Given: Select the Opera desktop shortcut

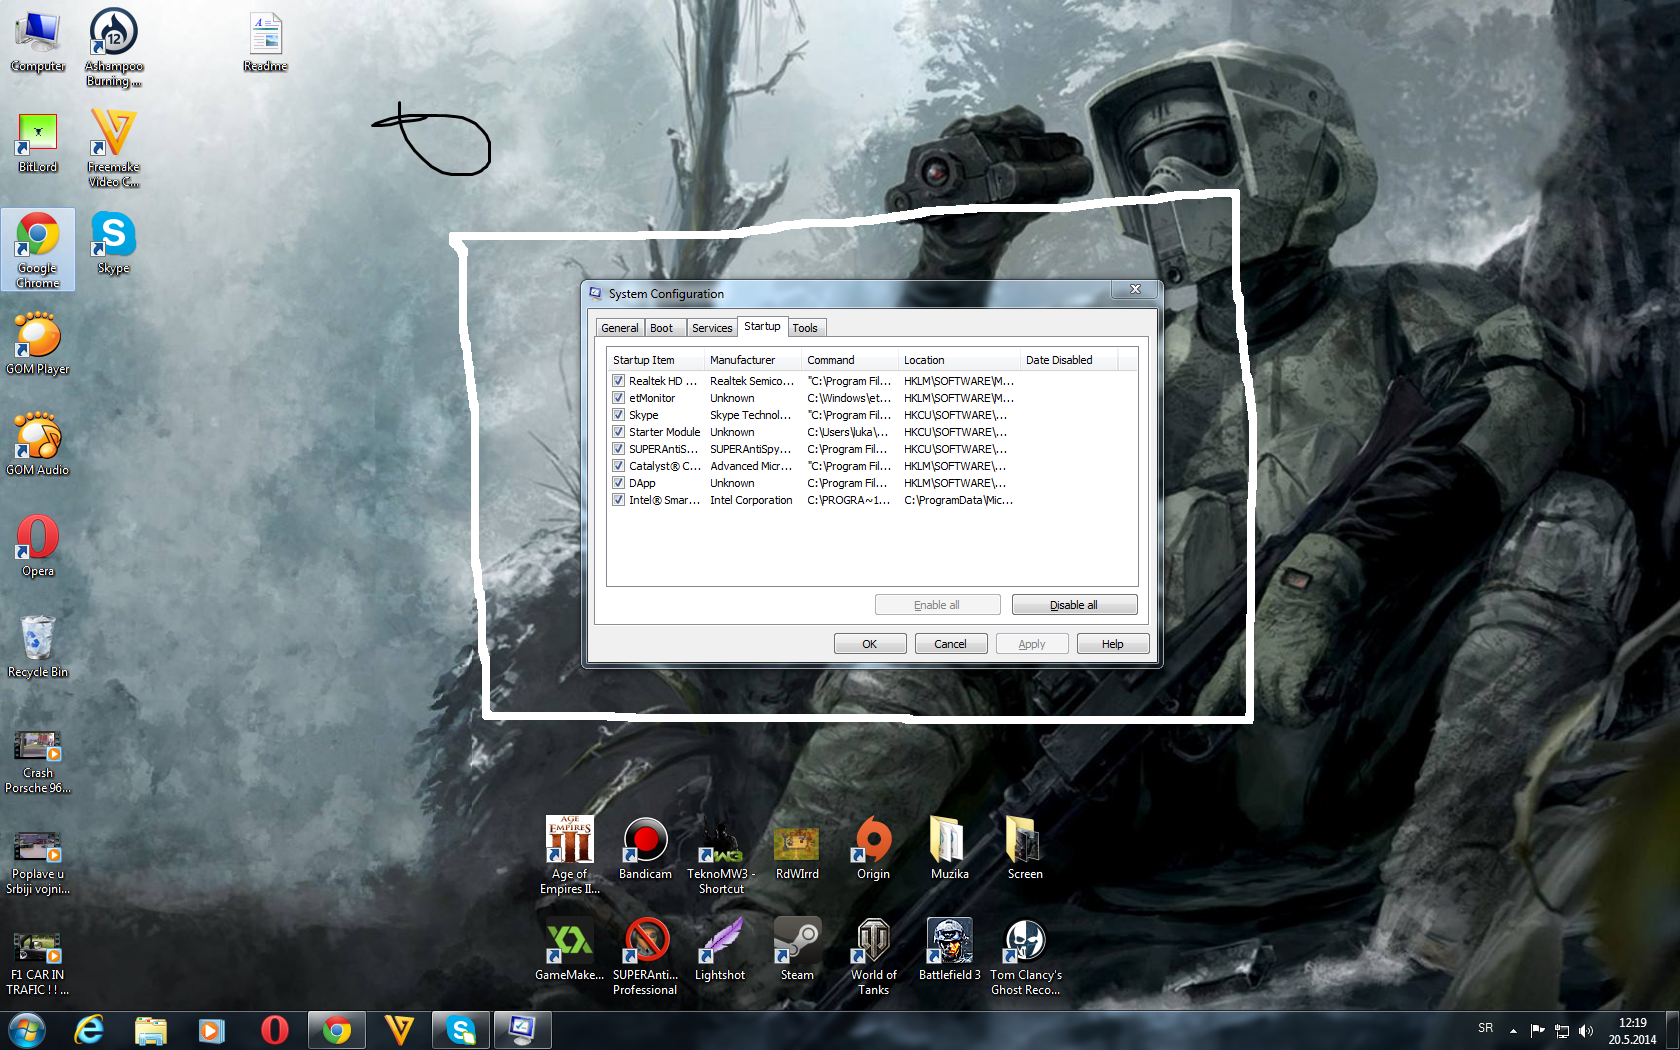Looking at the screenshot, I should (x=38, y=546).
